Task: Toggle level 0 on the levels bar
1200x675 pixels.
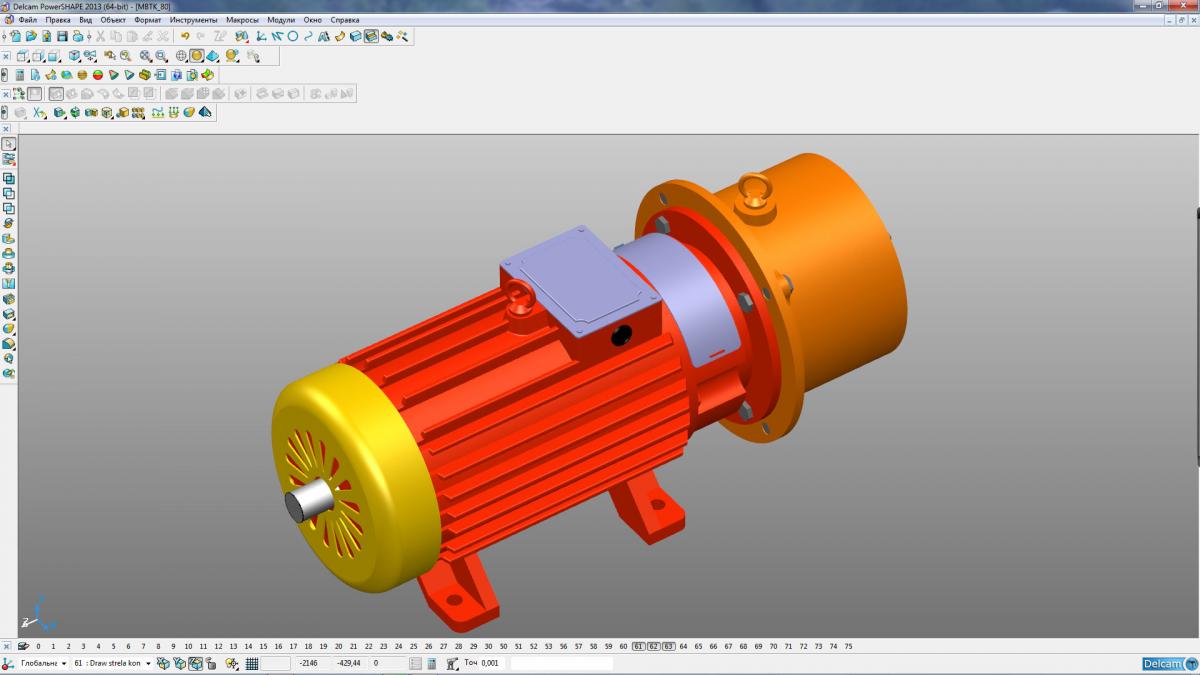Action: [38, 647]
